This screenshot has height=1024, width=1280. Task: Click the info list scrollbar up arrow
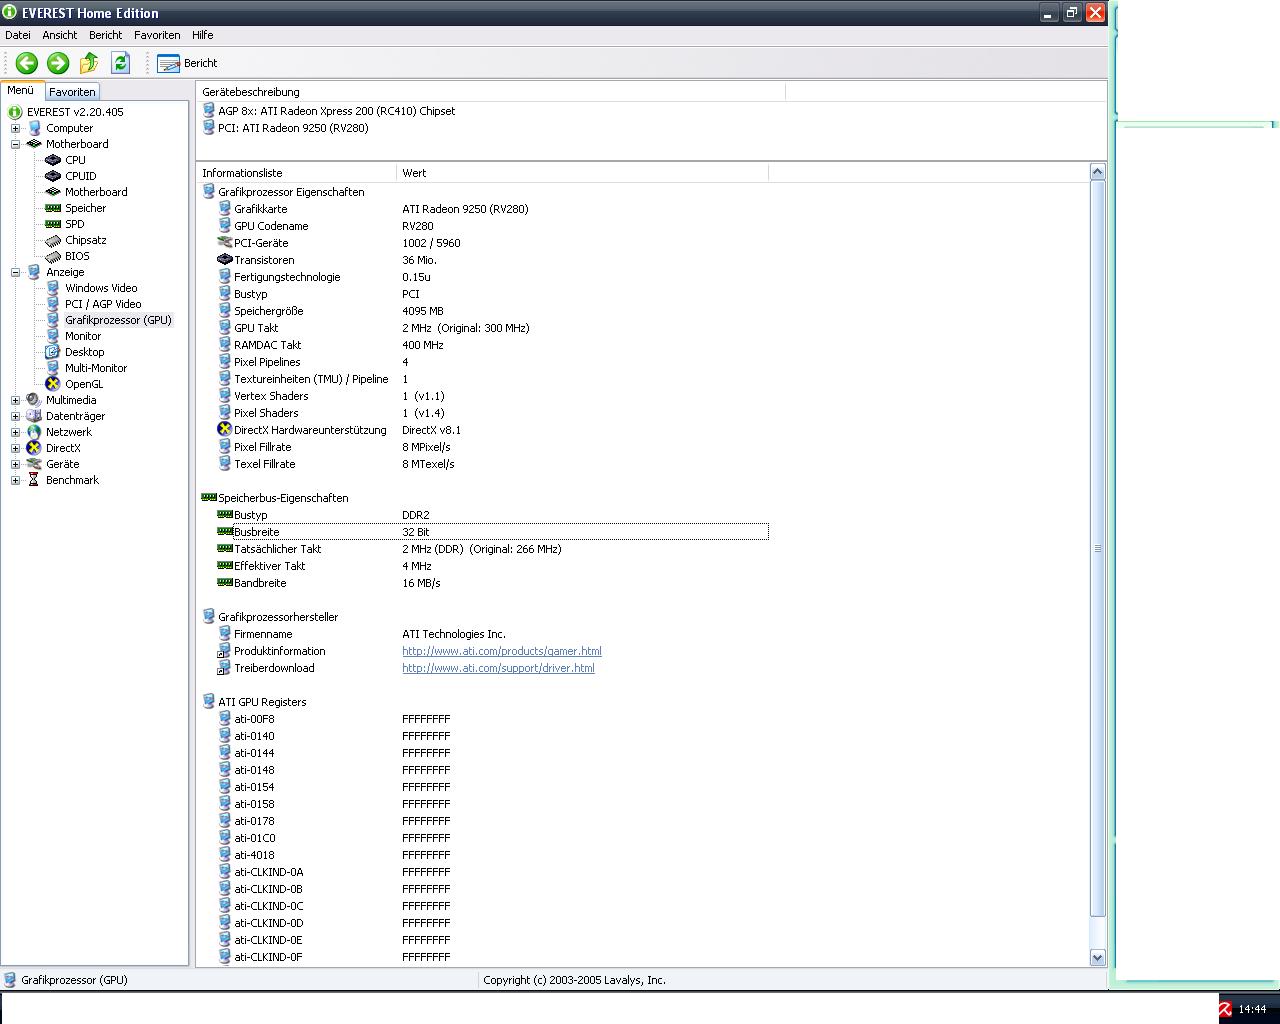pyautogui.click(x=1097, y=172)
